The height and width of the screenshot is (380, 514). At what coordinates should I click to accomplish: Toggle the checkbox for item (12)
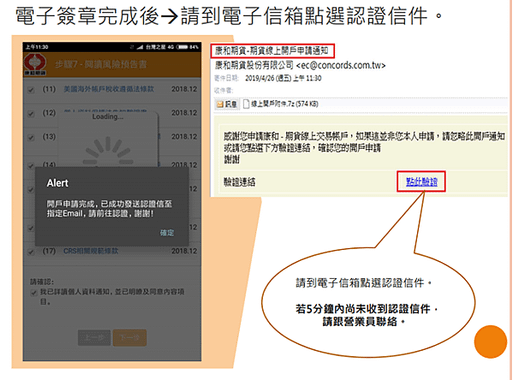[x=31, y=114]
